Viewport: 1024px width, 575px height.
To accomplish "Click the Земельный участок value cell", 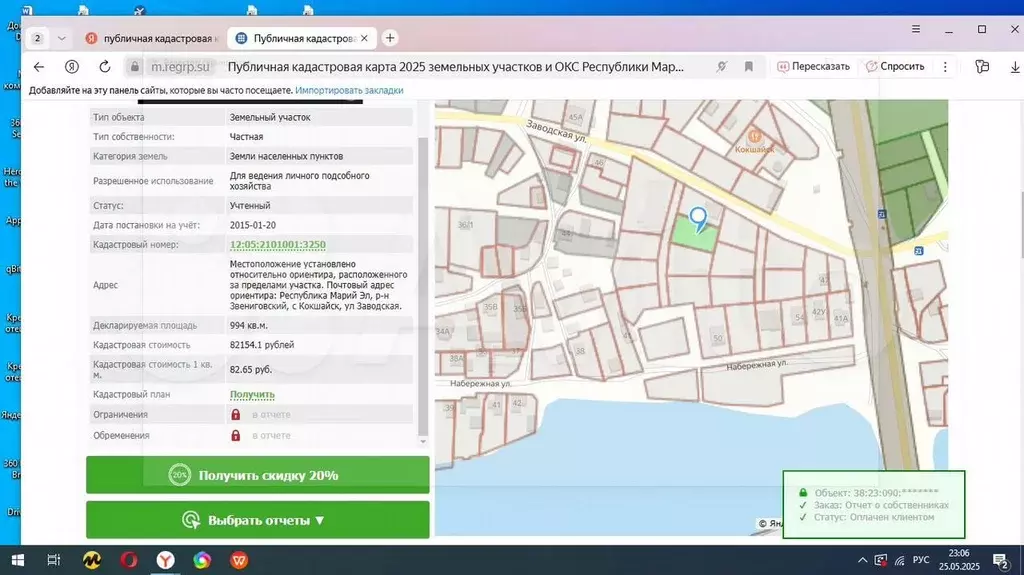I will pyautogui.click(x=319, y=118).
